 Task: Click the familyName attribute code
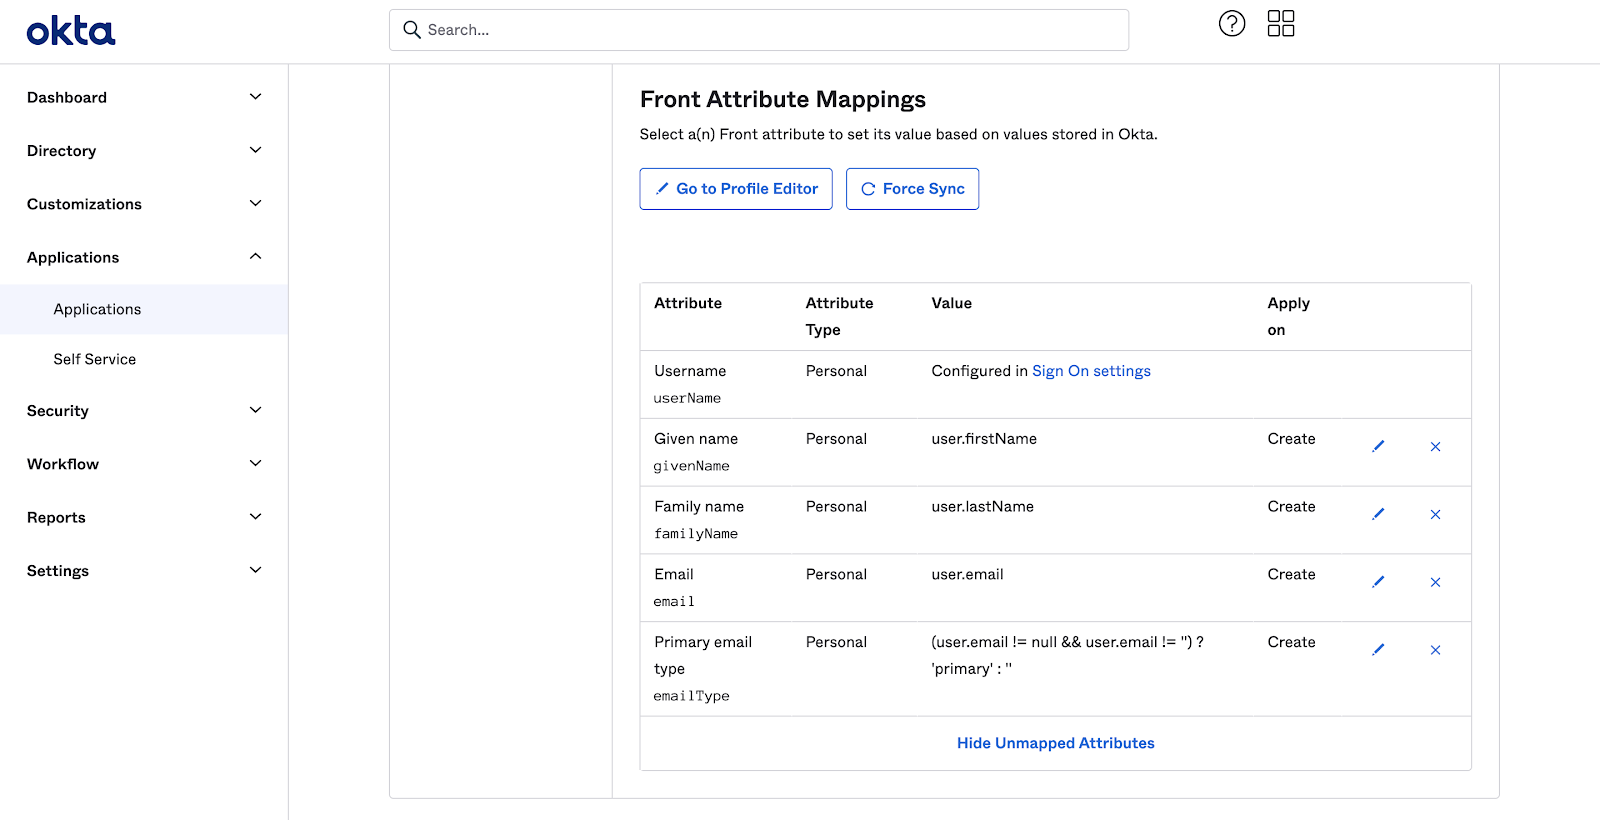pyautogui.click(x=696, y=534)
